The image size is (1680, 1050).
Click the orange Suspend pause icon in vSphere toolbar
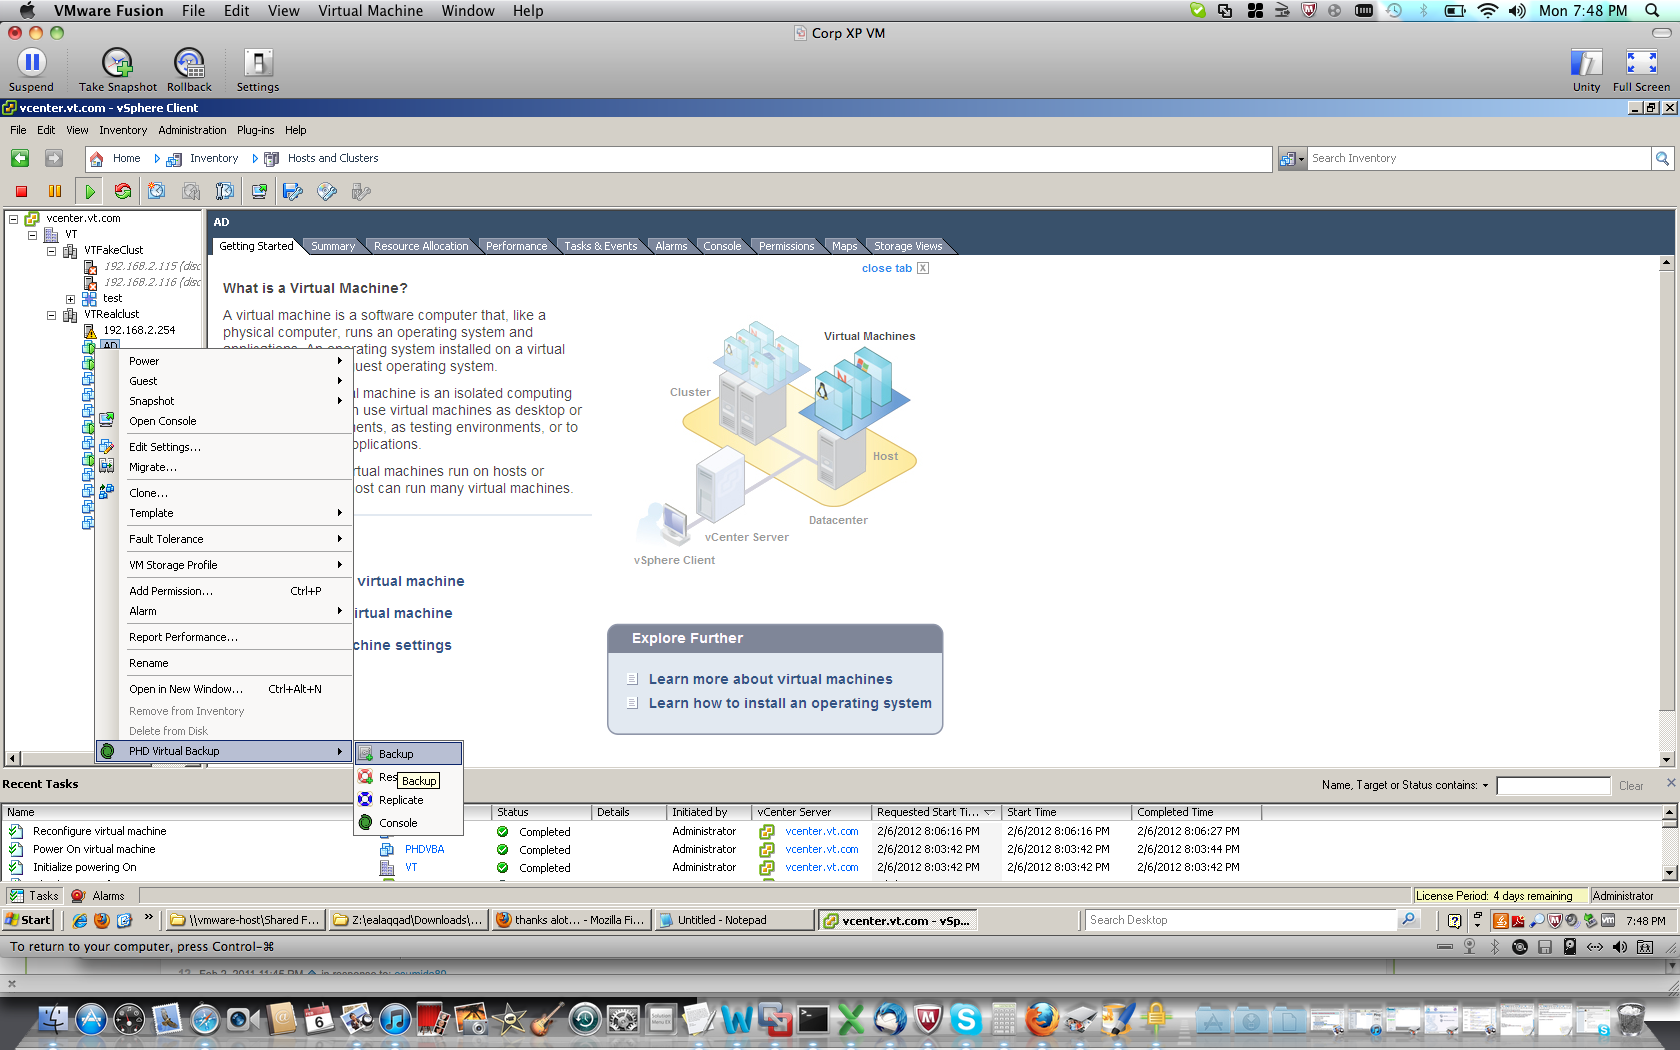(x=55, y=191)
